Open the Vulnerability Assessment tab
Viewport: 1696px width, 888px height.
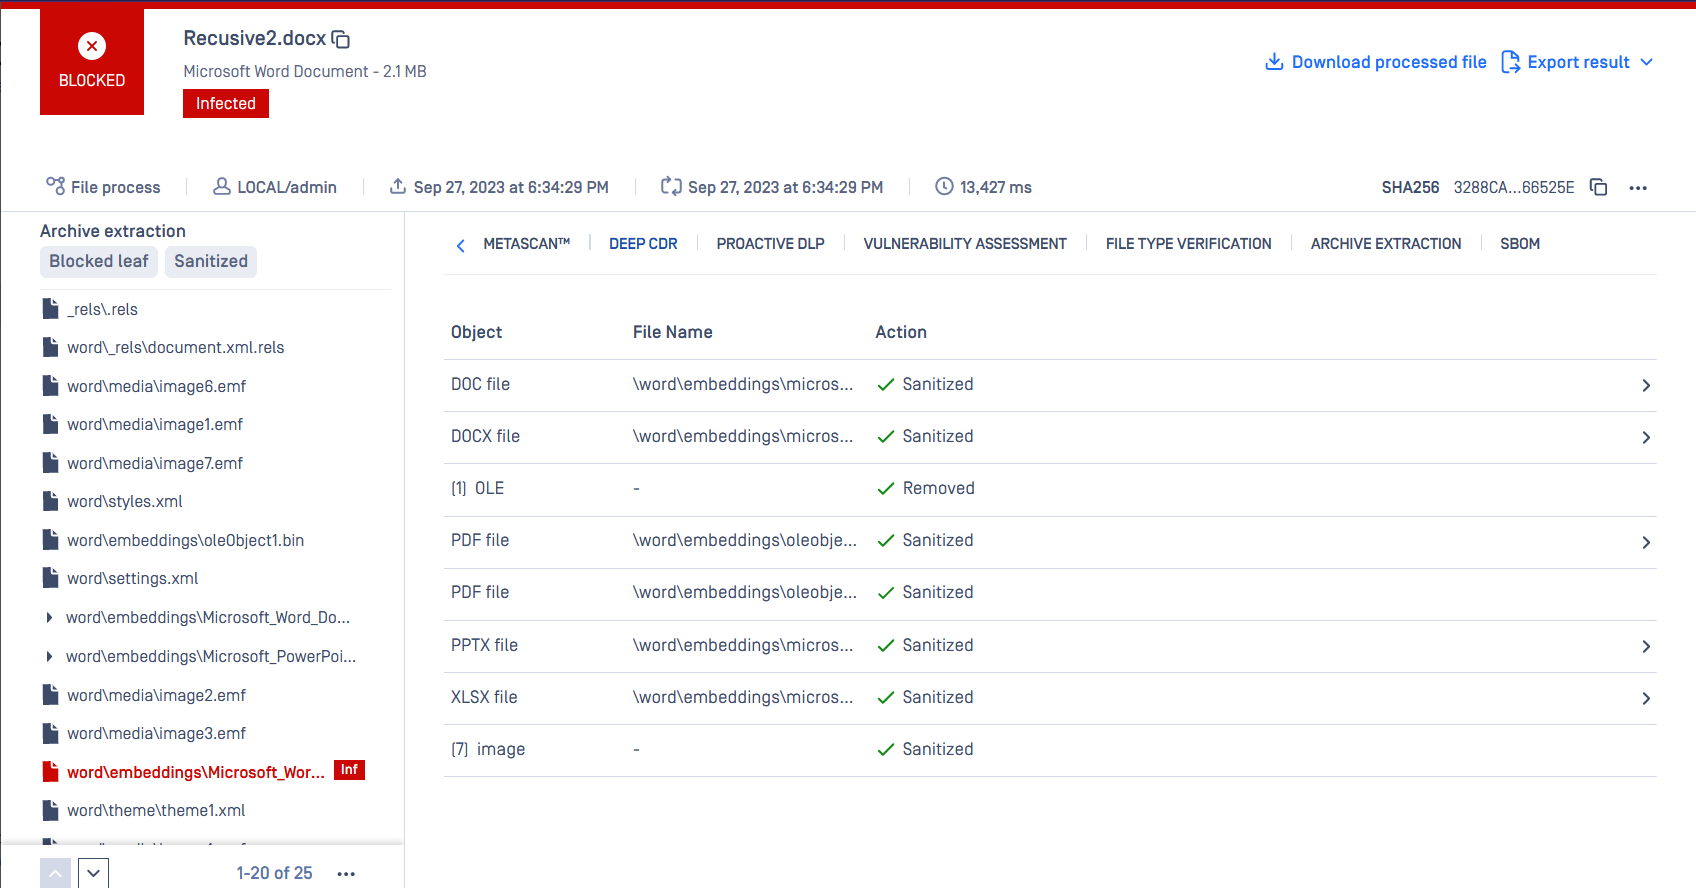[964, 244]
